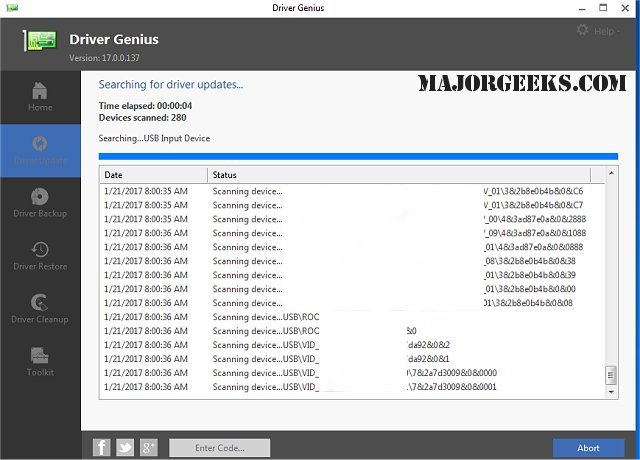Click the scan progress bar
The height and width of the screenshot is (460, 640).
tap(358, 156)
